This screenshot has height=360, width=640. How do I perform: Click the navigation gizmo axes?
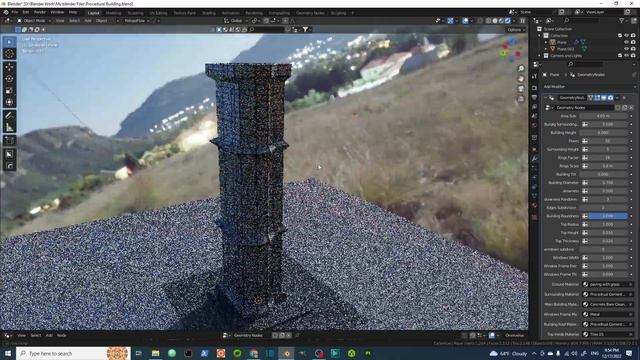coord(510,49)
